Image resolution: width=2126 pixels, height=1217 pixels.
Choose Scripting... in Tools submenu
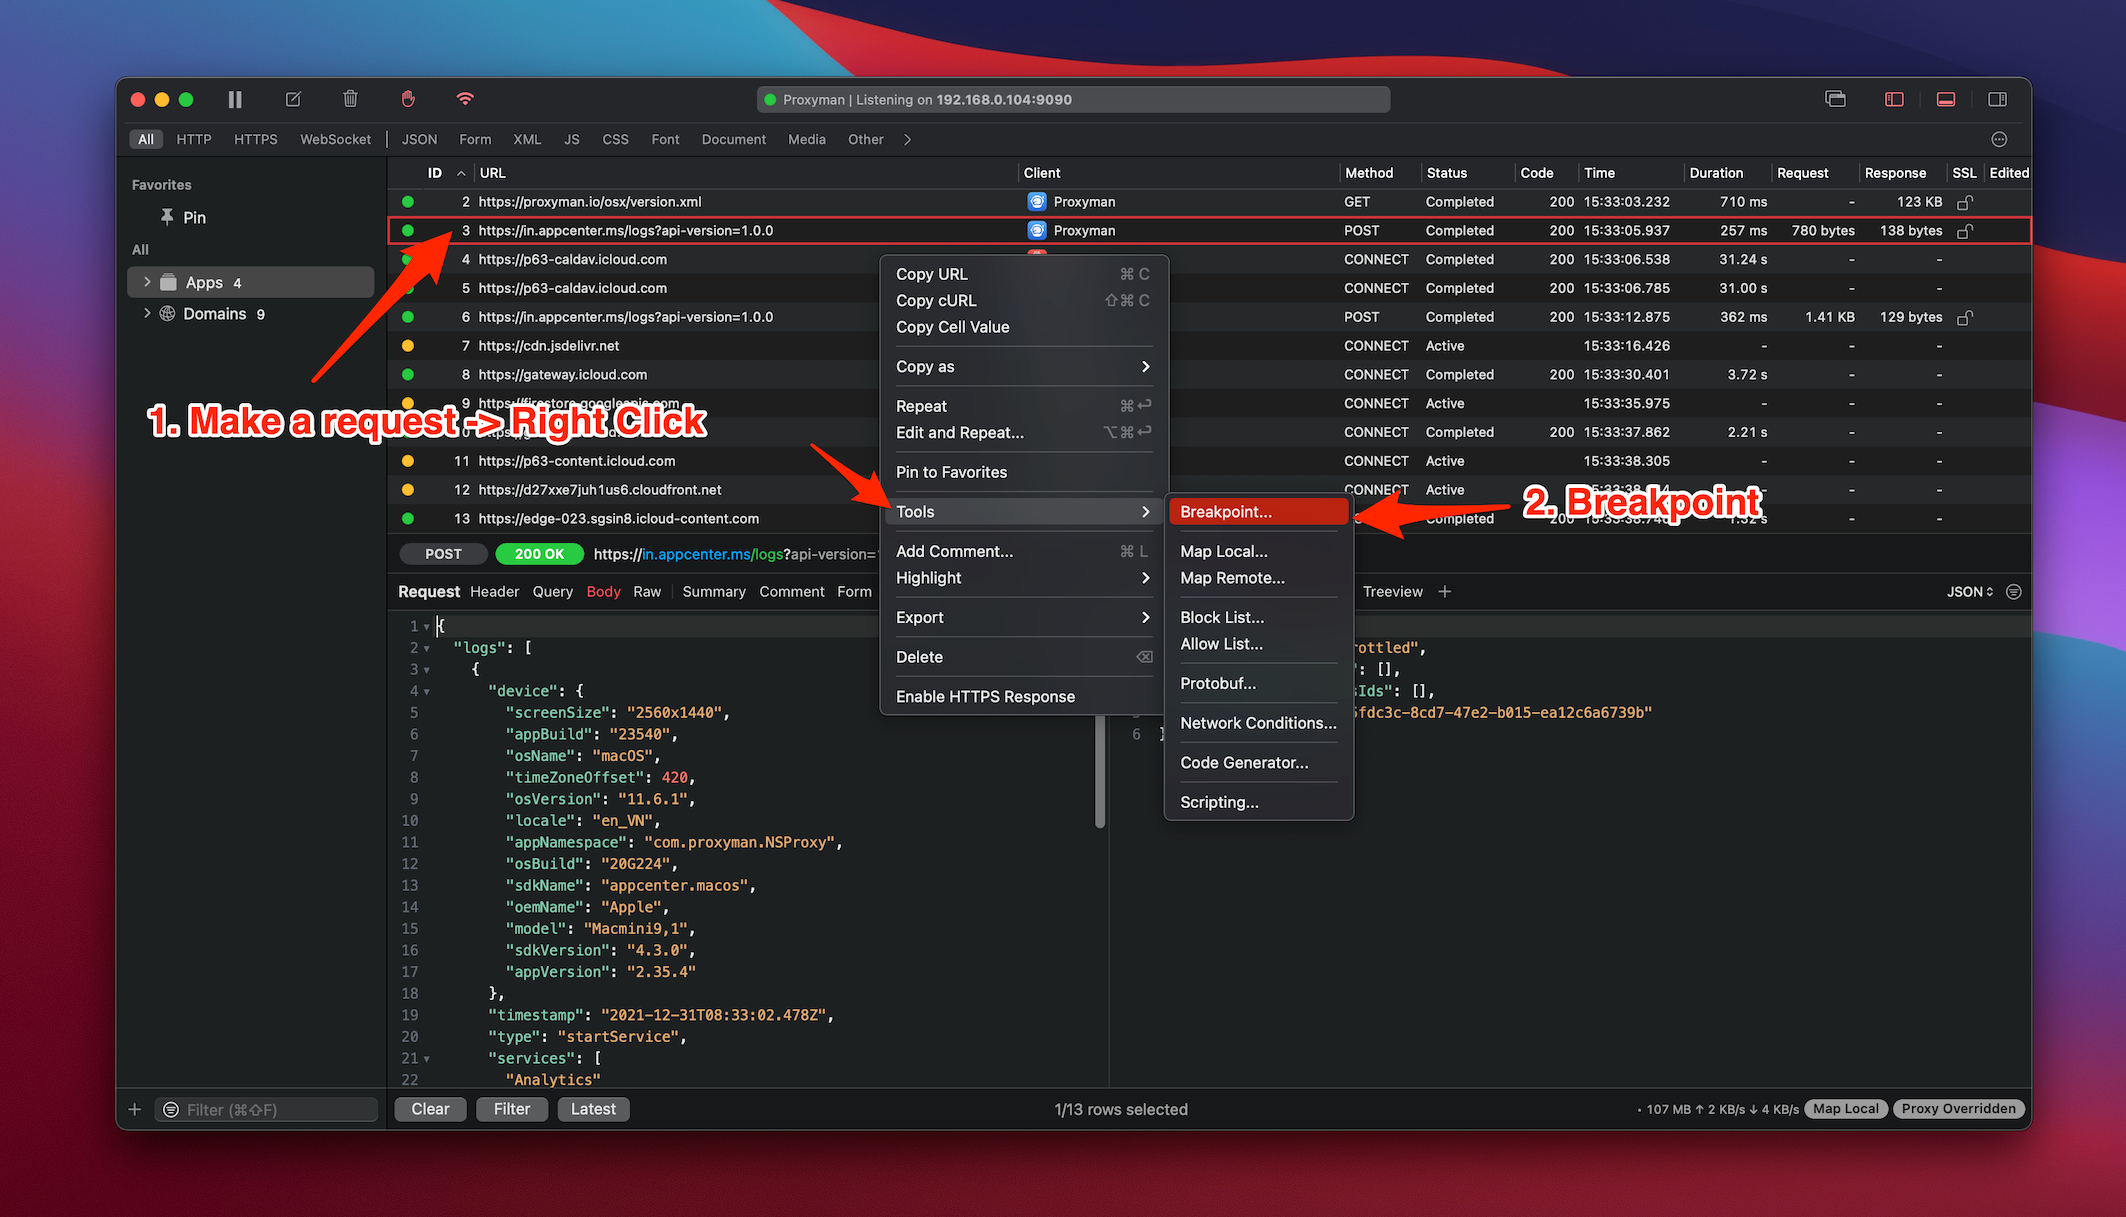click(x=1259, y=802)
